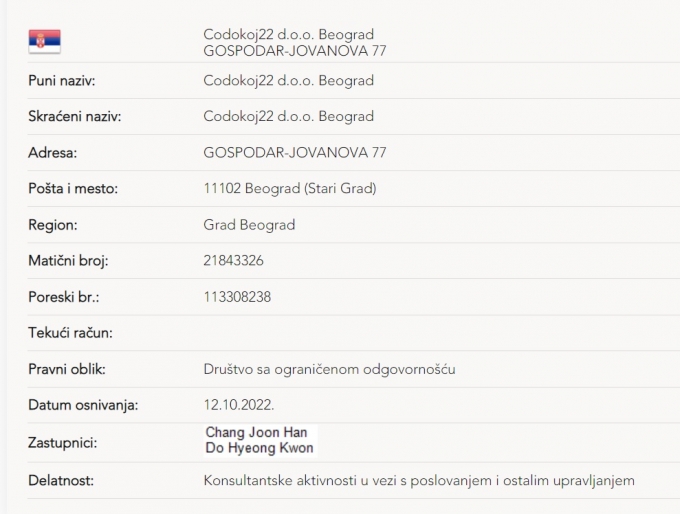Select Matični broj 21843326

[233, 261]
